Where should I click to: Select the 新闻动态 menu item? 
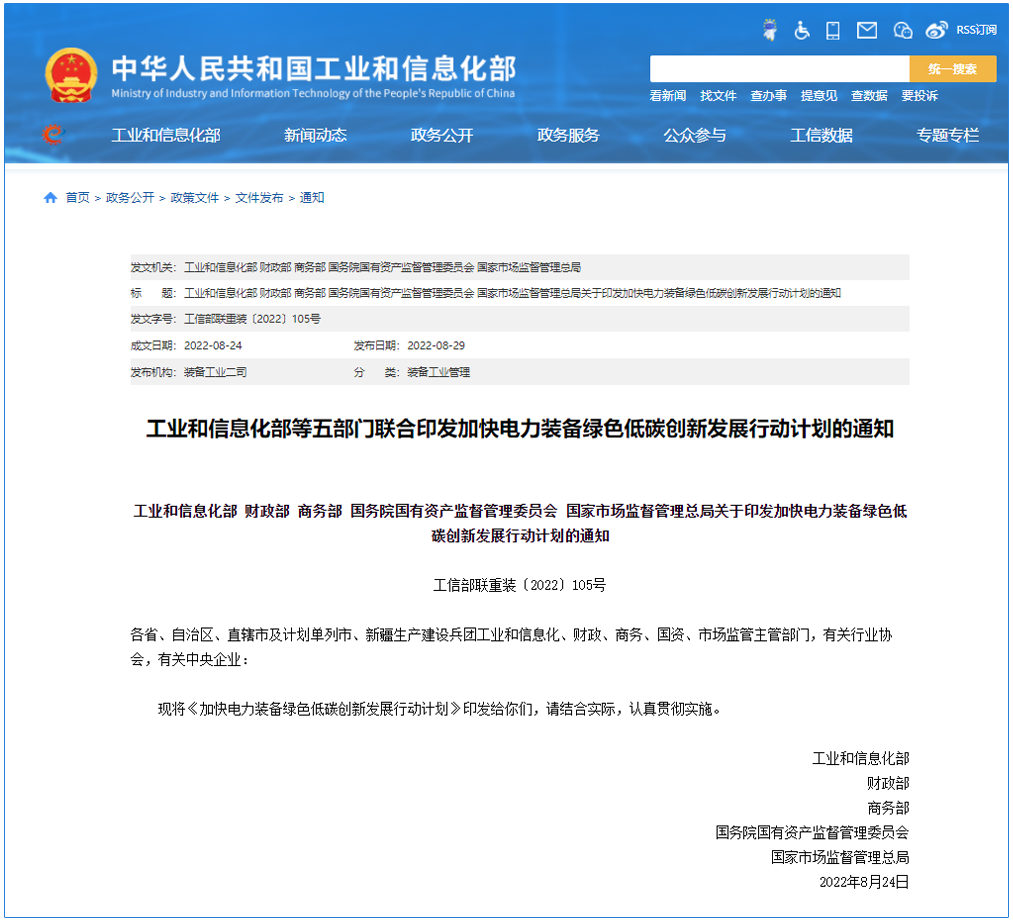pos(316,135)
